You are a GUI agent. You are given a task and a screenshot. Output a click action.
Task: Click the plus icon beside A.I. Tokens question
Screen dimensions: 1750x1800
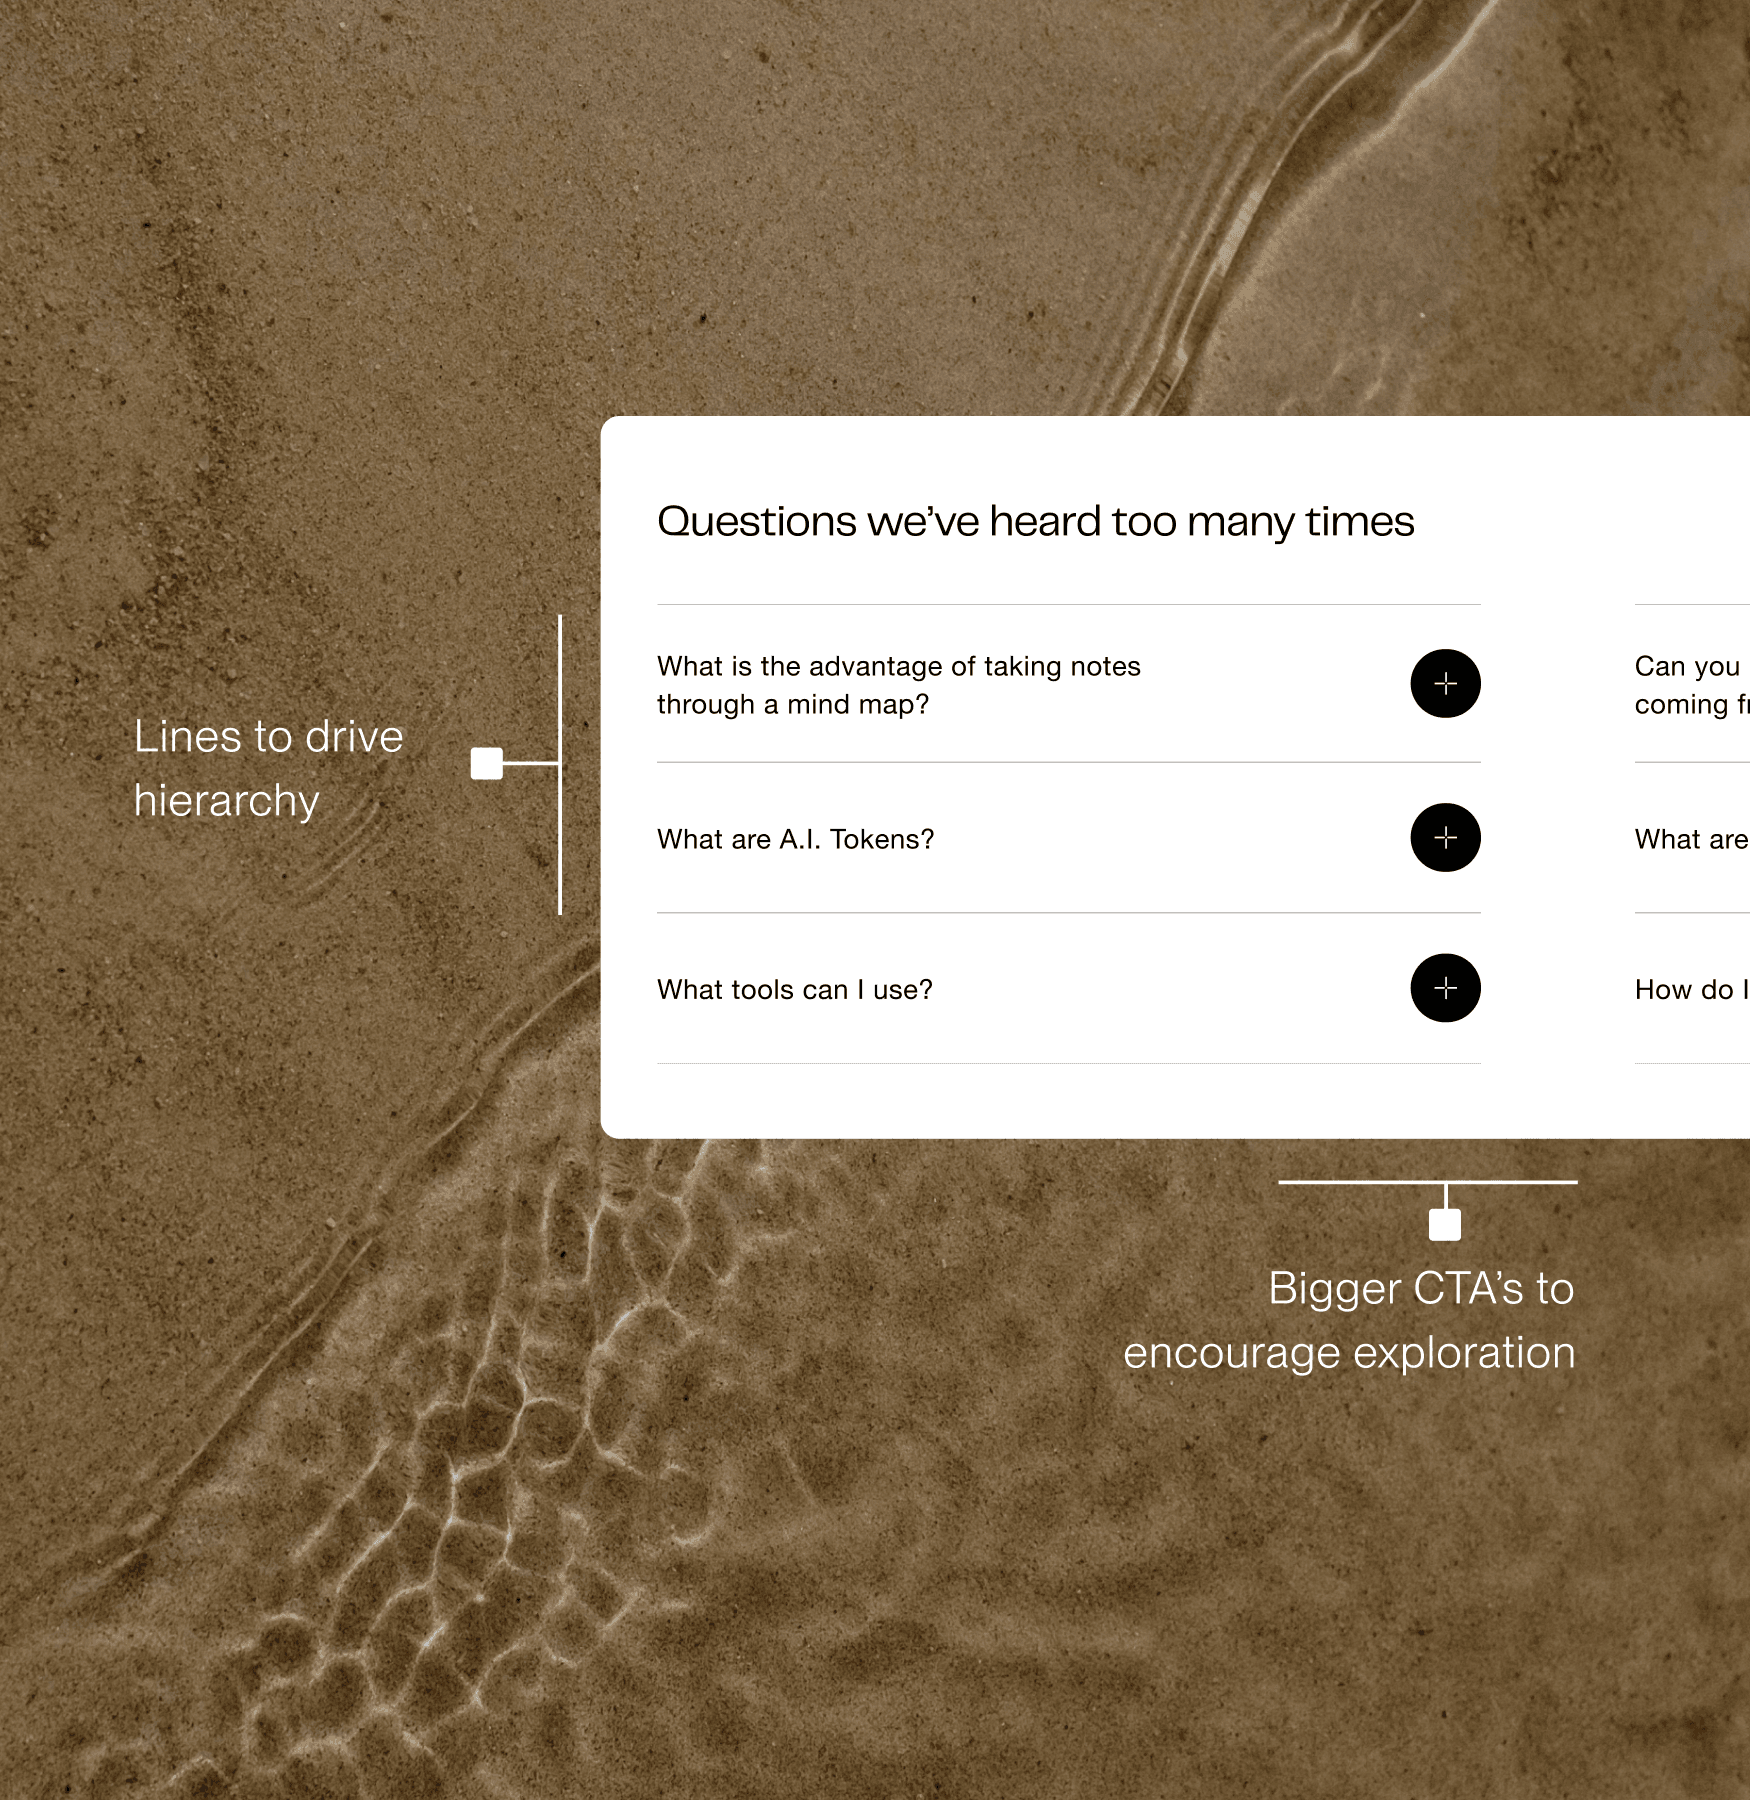[1445, 838]
